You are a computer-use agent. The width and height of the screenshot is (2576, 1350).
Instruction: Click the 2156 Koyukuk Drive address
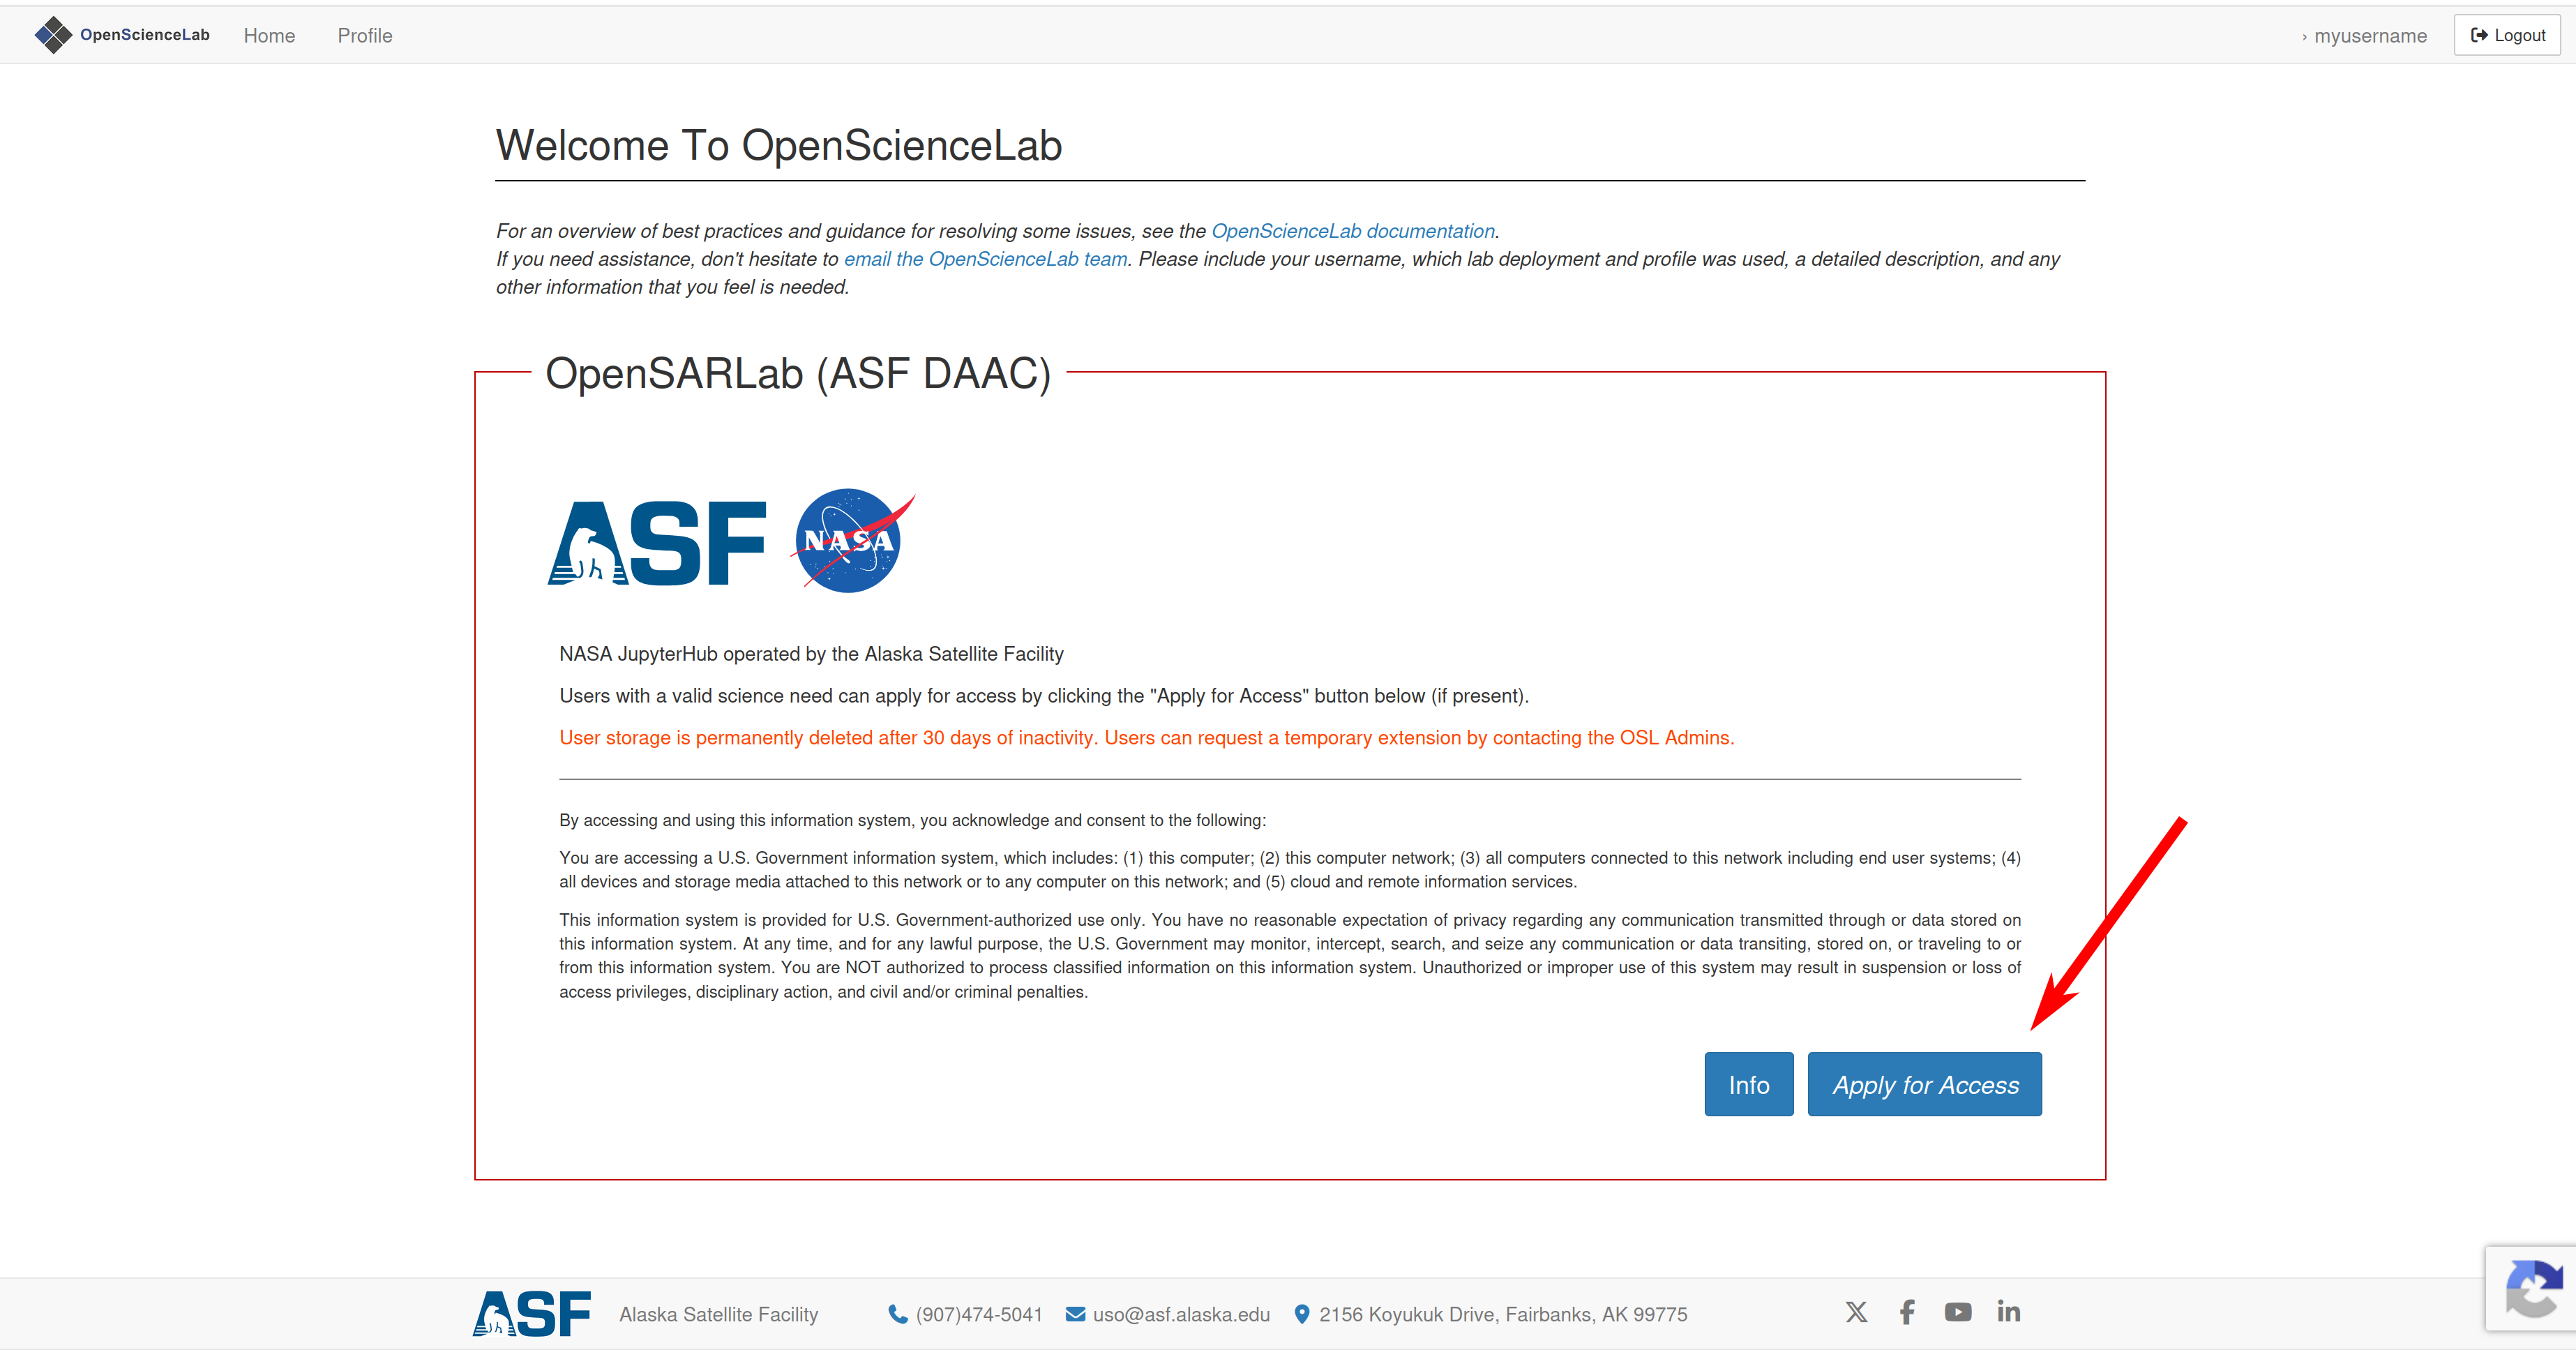[x=1503, y=1315]
